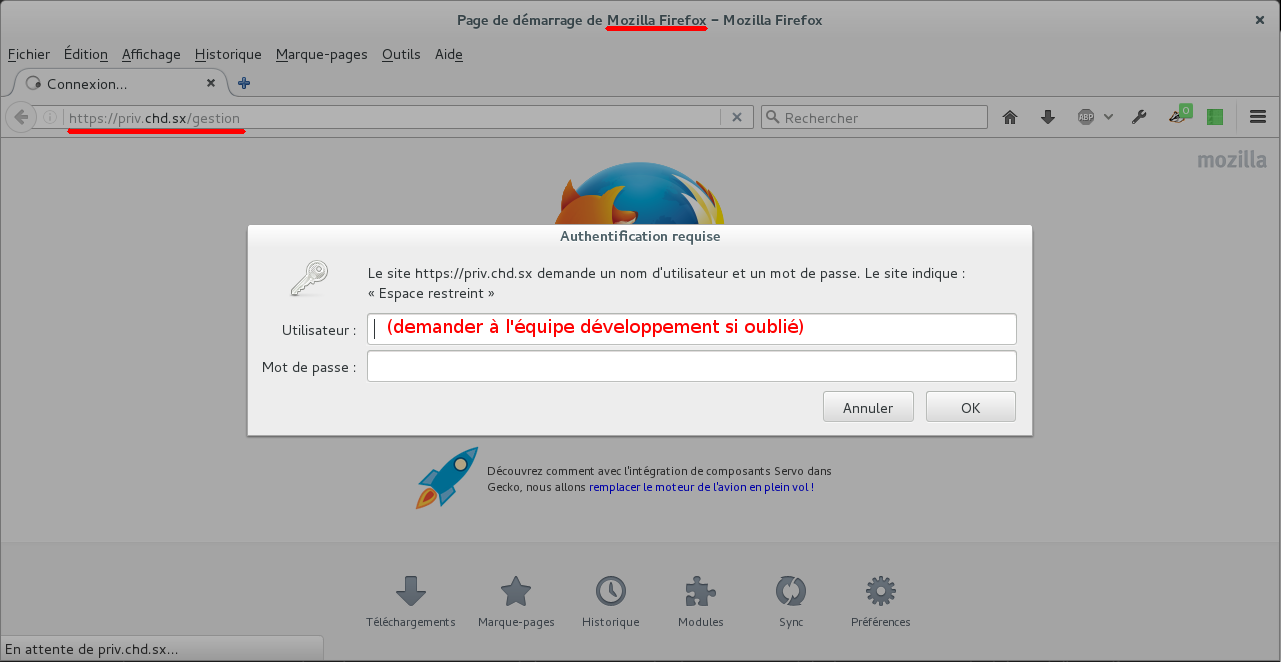This screenshot has width=1281, height=662.
Task: Click the Adblock Plus ABP icon
Action: tap(1086, 117)
